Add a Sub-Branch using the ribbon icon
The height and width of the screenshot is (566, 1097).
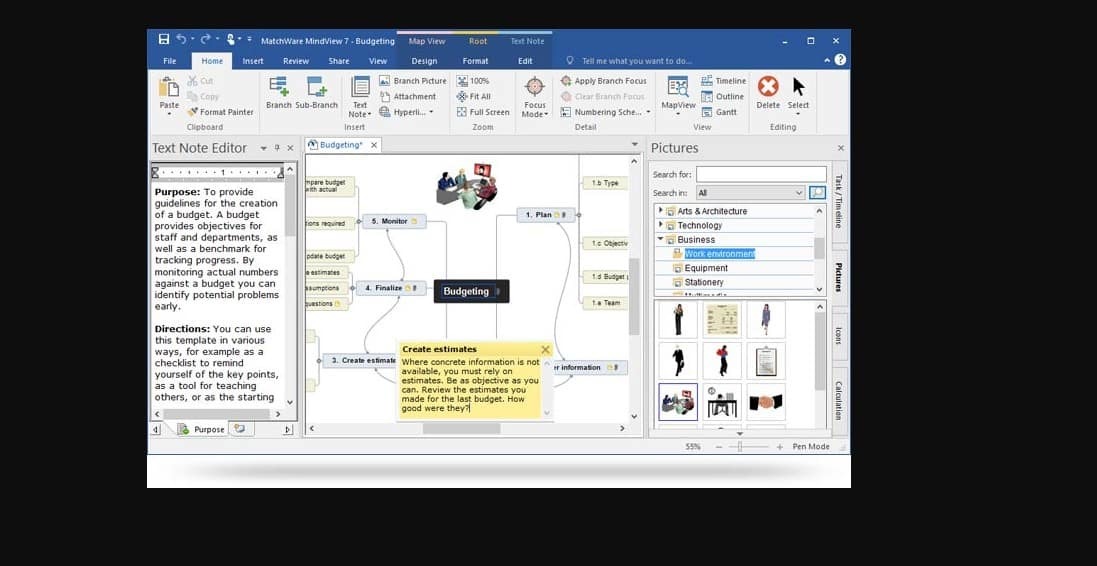pyautogui.click(x=317, y=88)
